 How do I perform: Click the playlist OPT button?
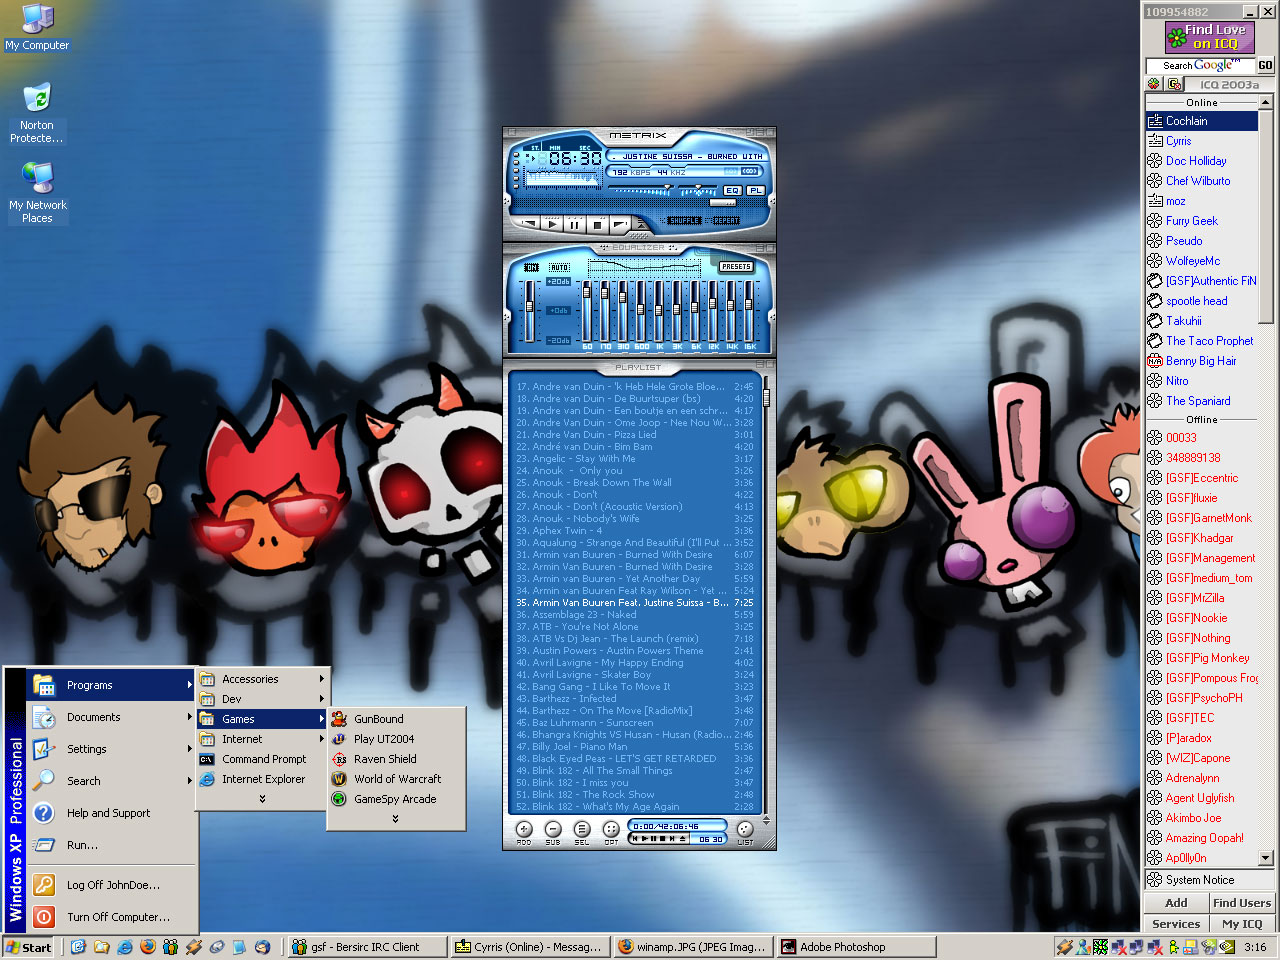[x=611, y=829]
